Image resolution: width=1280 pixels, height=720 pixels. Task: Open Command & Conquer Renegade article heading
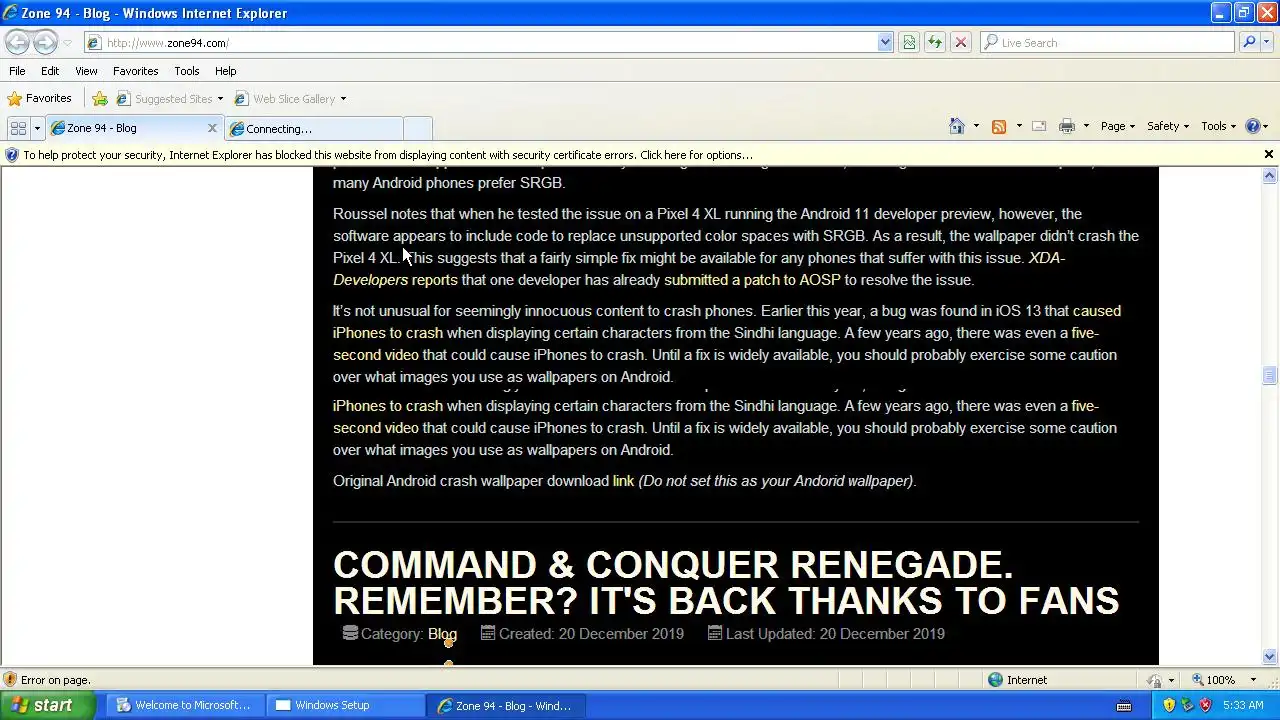(x=726, y=583)
